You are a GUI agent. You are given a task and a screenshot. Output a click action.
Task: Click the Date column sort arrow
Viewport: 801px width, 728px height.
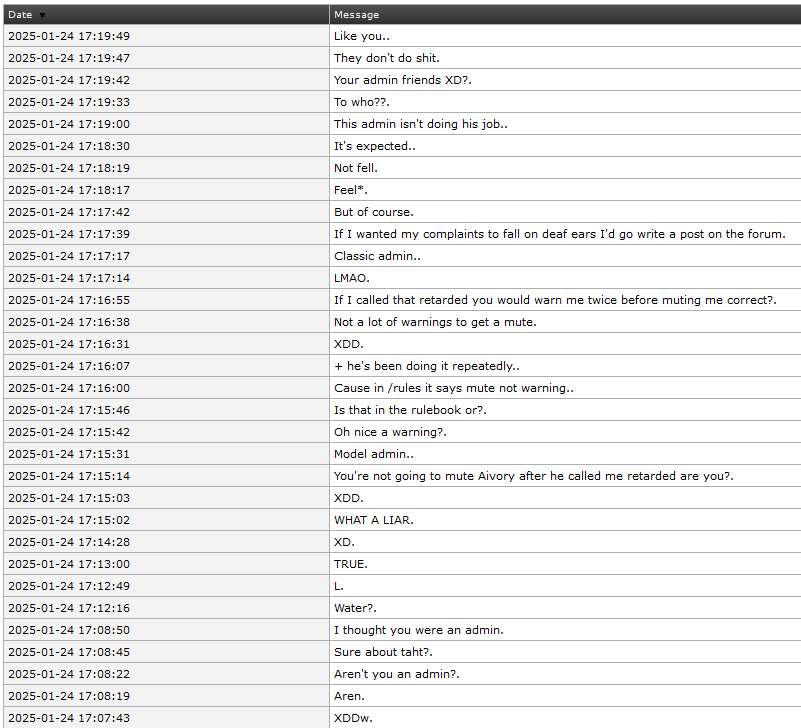click(x=42, y=15)
